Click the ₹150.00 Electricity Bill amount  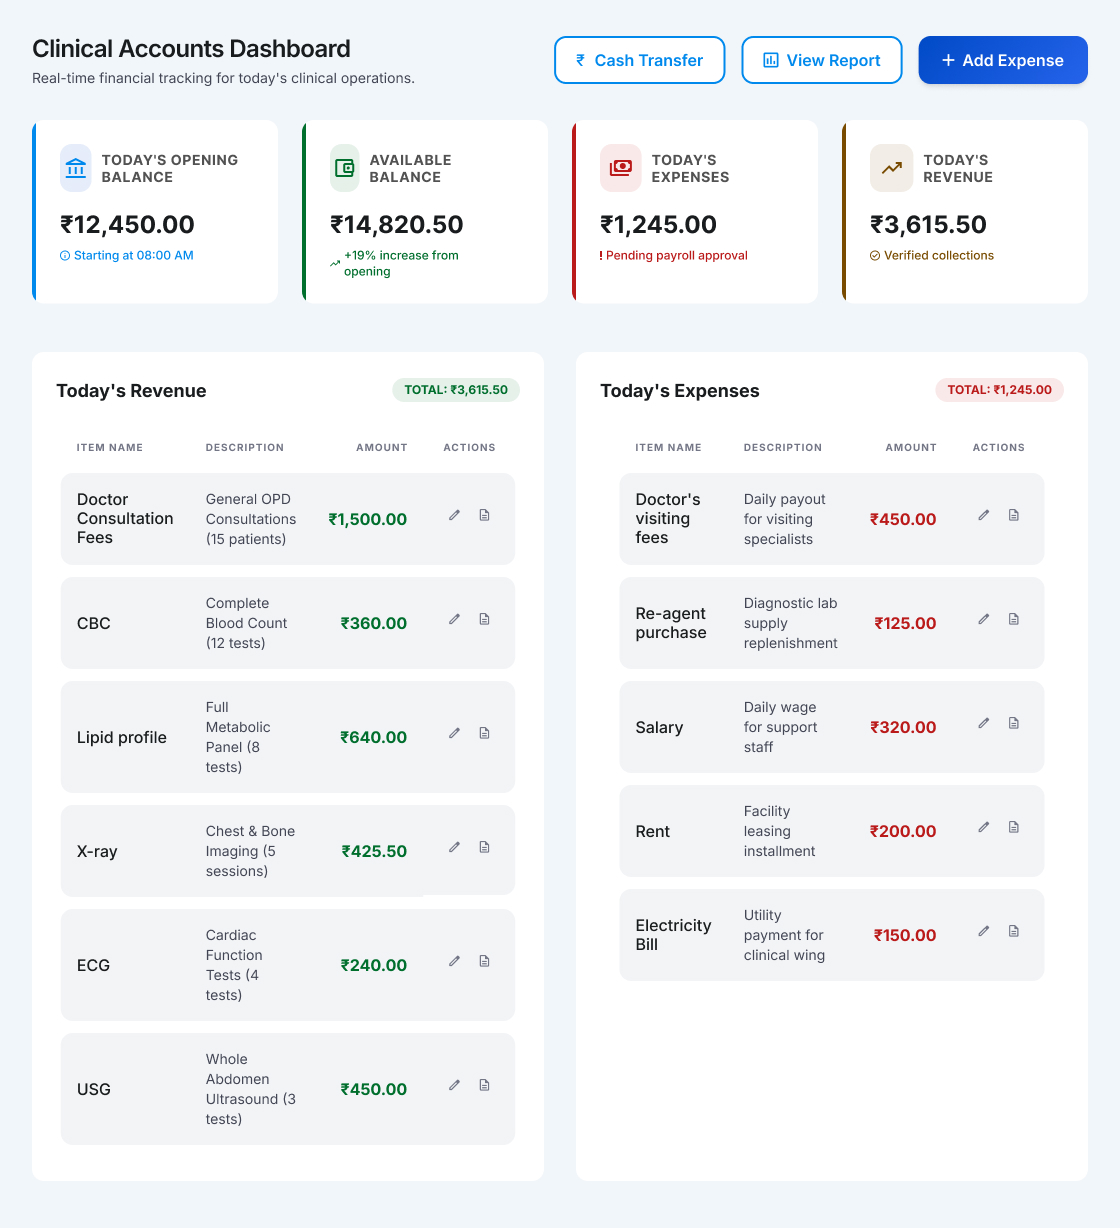[905, 935]
